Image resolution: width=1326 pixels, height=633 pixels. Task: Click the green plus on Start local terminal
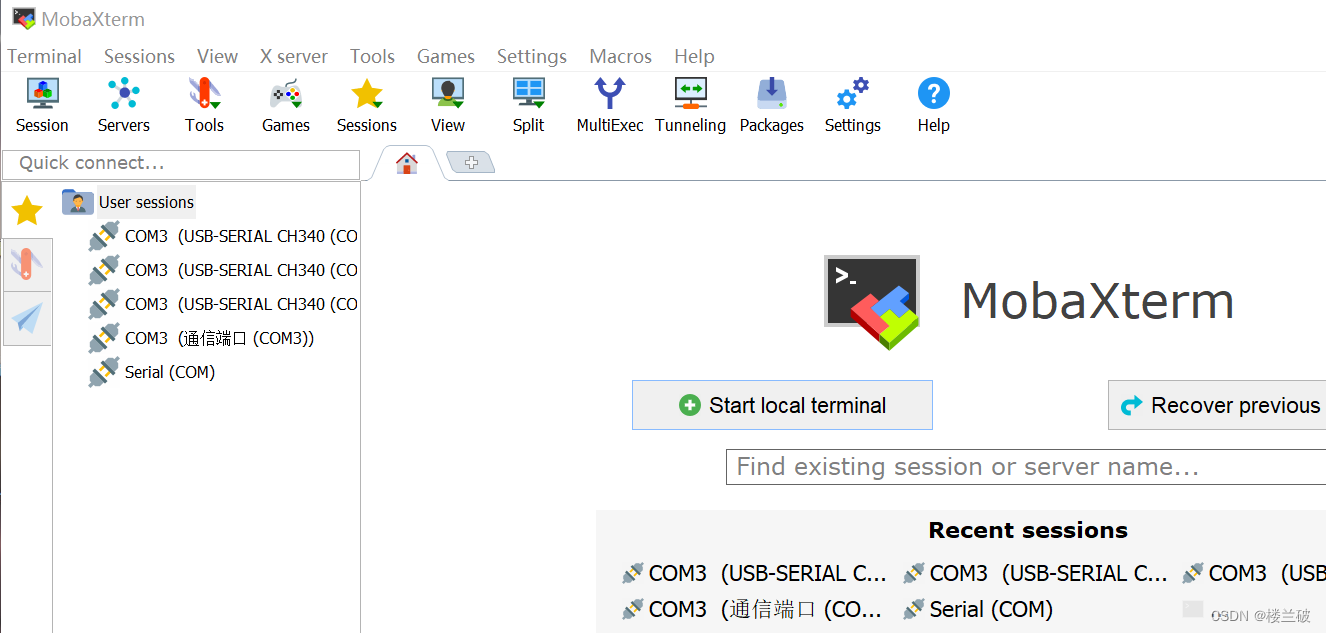(689, 405)
